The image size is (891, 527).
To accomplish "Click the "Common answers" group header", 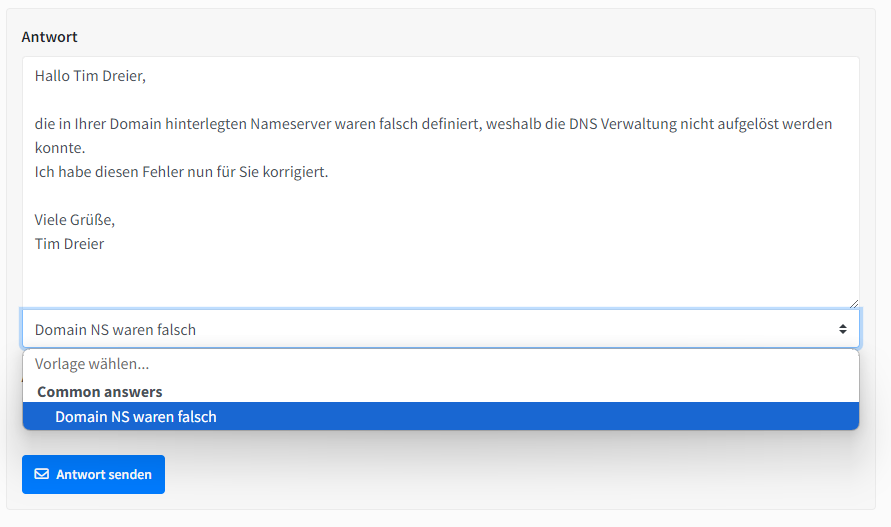I will coord(100,392).
